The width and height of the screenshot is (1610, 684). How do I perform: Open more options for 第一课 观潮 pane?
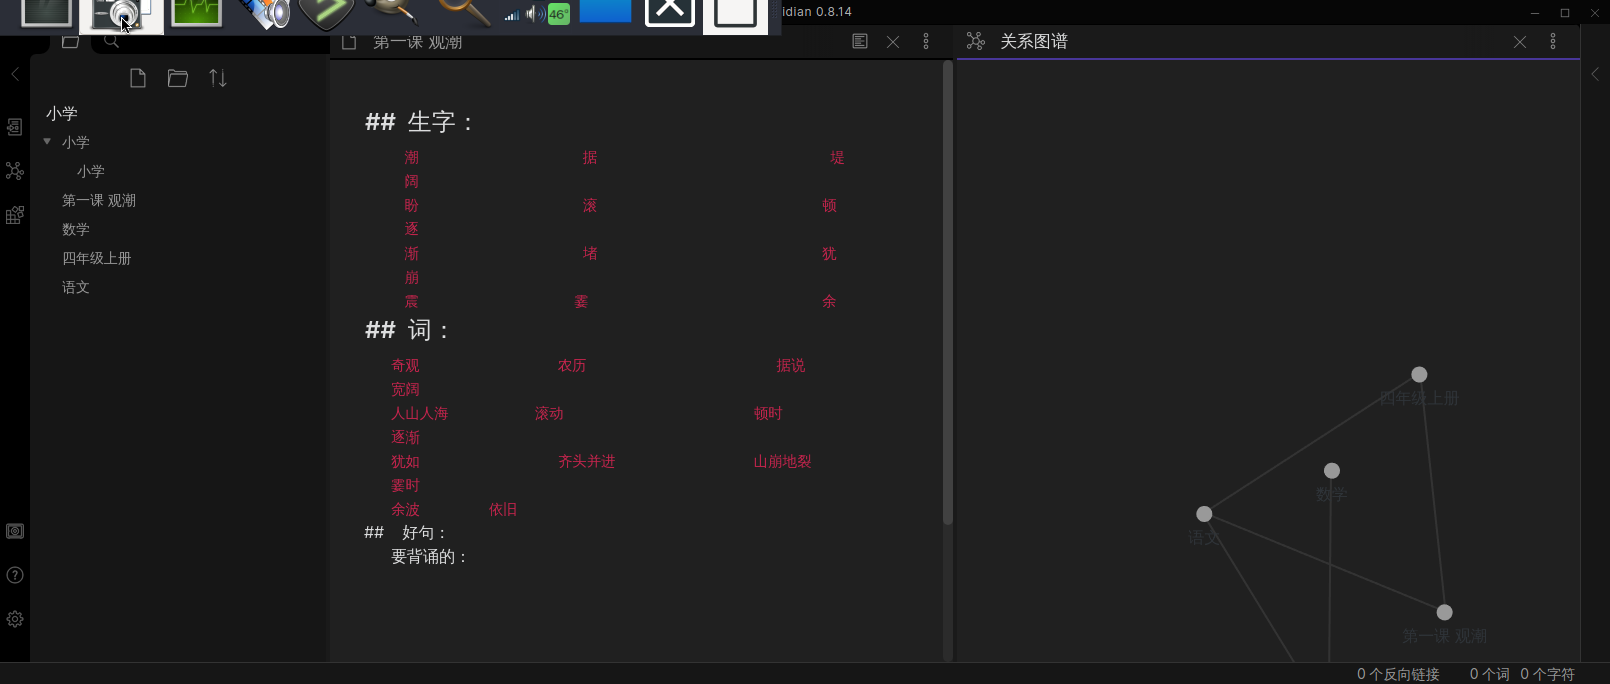[926, 41]
